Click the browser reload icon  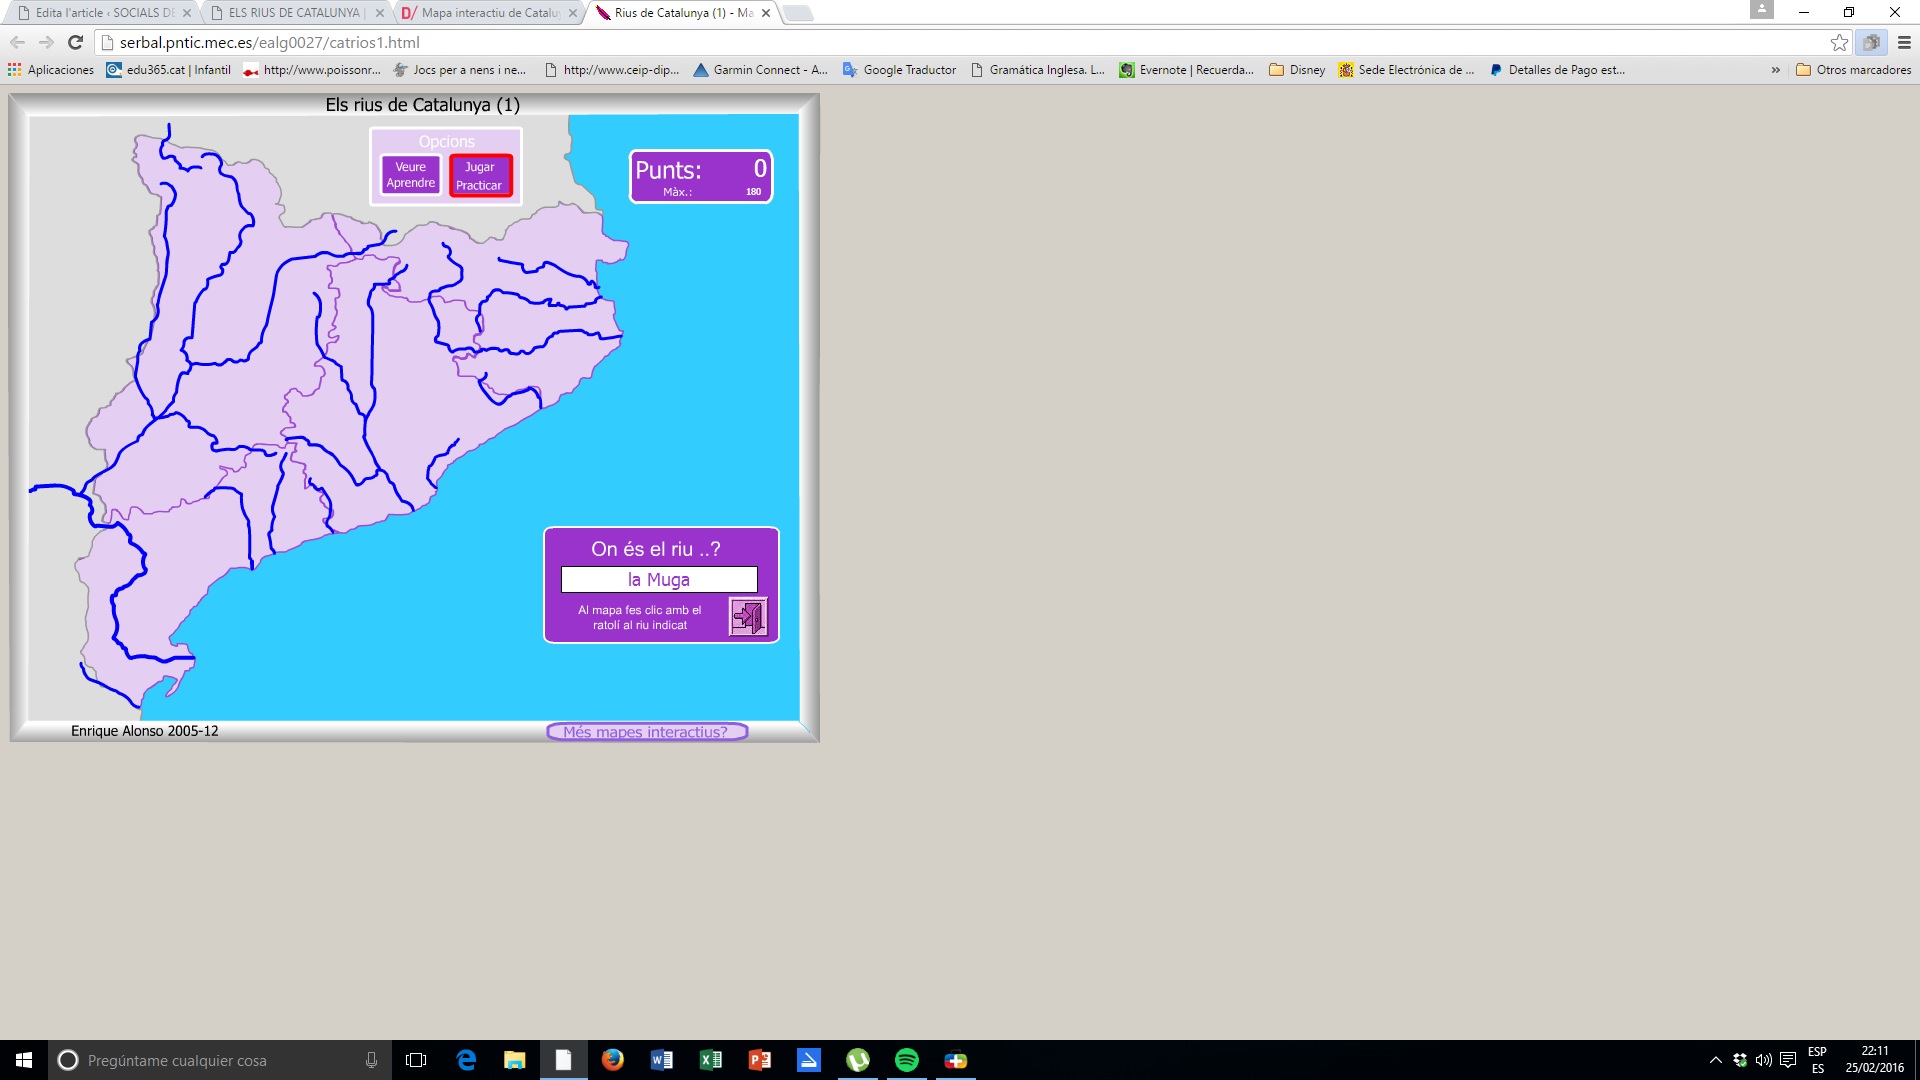tap(75, 42)
